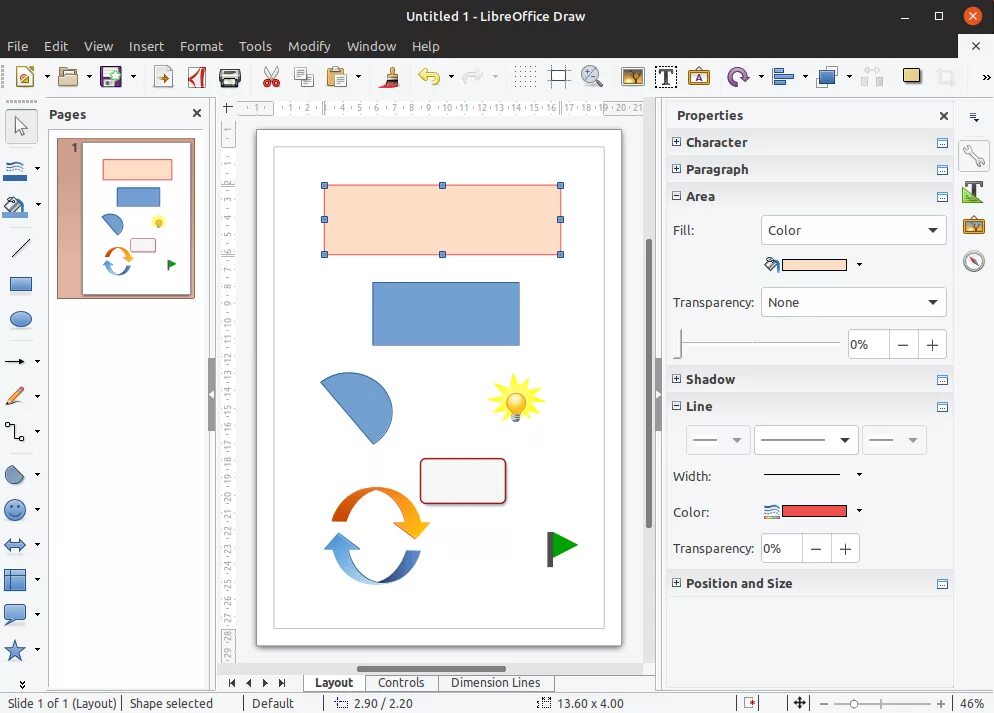Click the Line Color tool icon

tap(15, 170)
